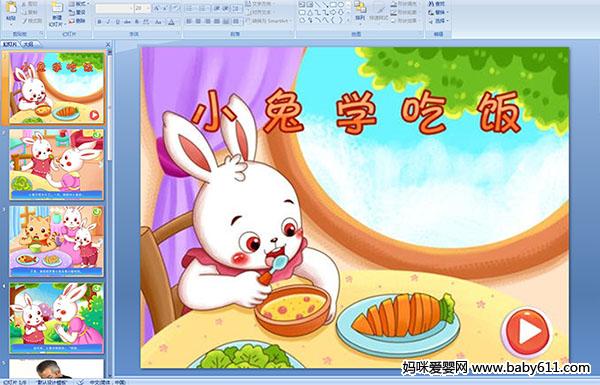This screenshot has height=385, width=600.
Task: Toggle Italic formatting
Action: pos(108,22)
